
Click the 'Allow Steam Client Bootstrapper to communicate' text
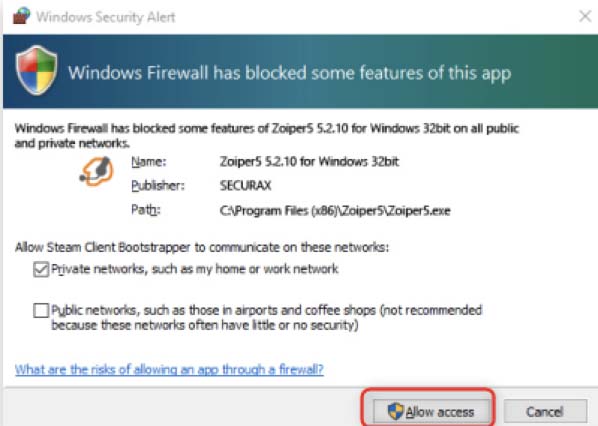pyautogui.click(x=202, y=248)
